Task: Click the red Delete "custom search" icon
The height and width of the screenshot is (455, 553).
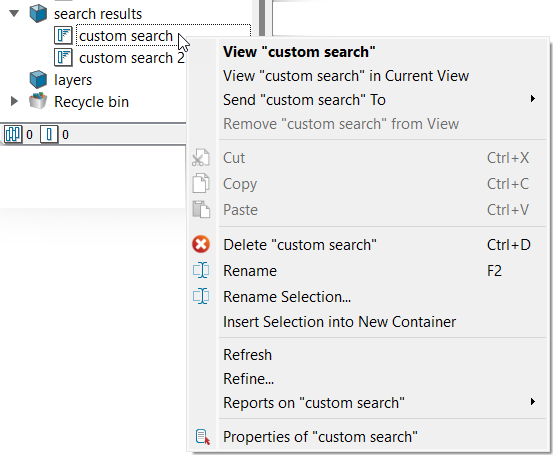Action: pyautogui.click(x=201, y=244)
